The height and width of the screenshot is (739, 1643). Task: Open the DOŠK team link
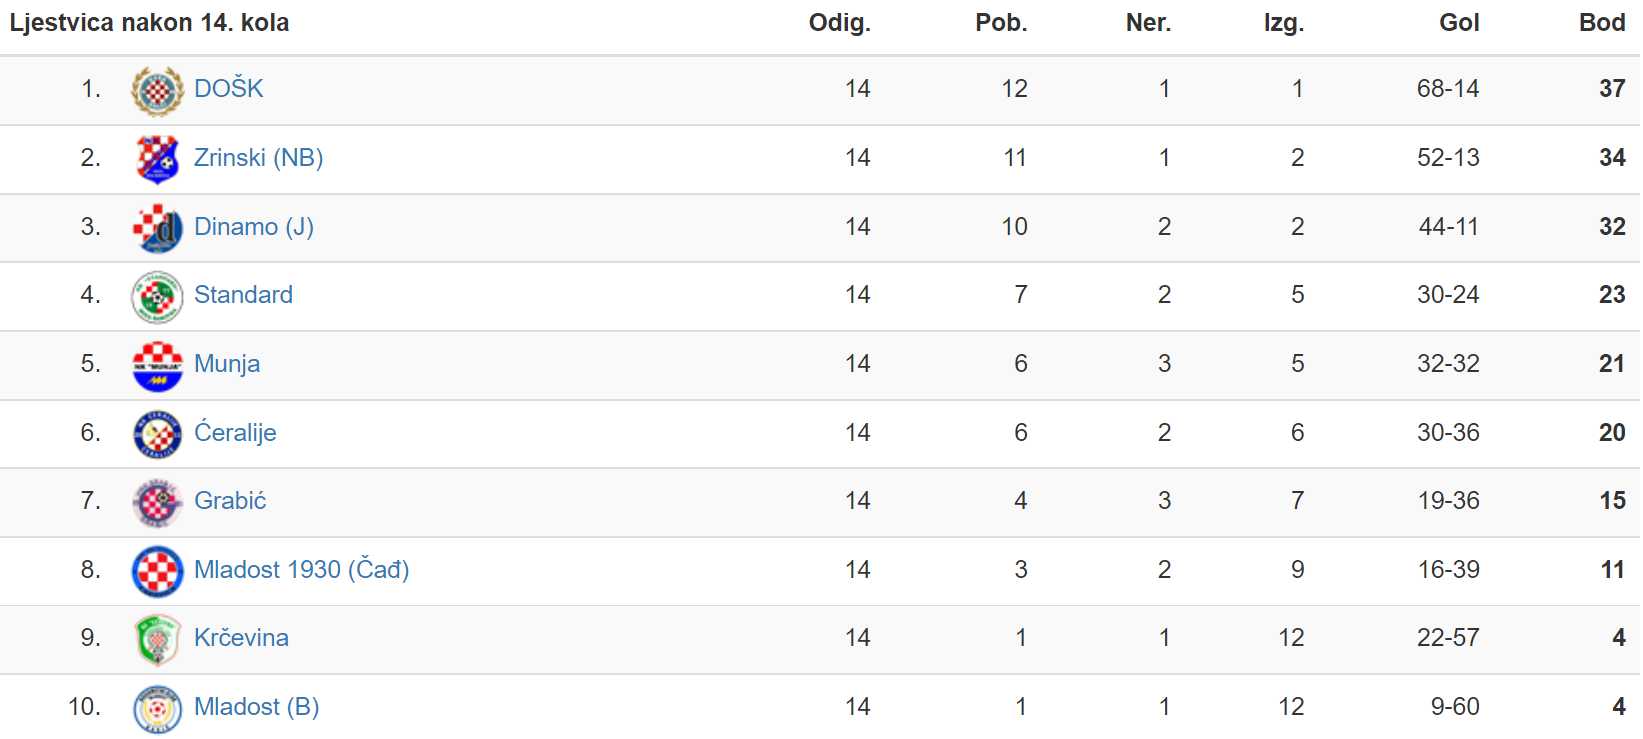pos(229,89)
